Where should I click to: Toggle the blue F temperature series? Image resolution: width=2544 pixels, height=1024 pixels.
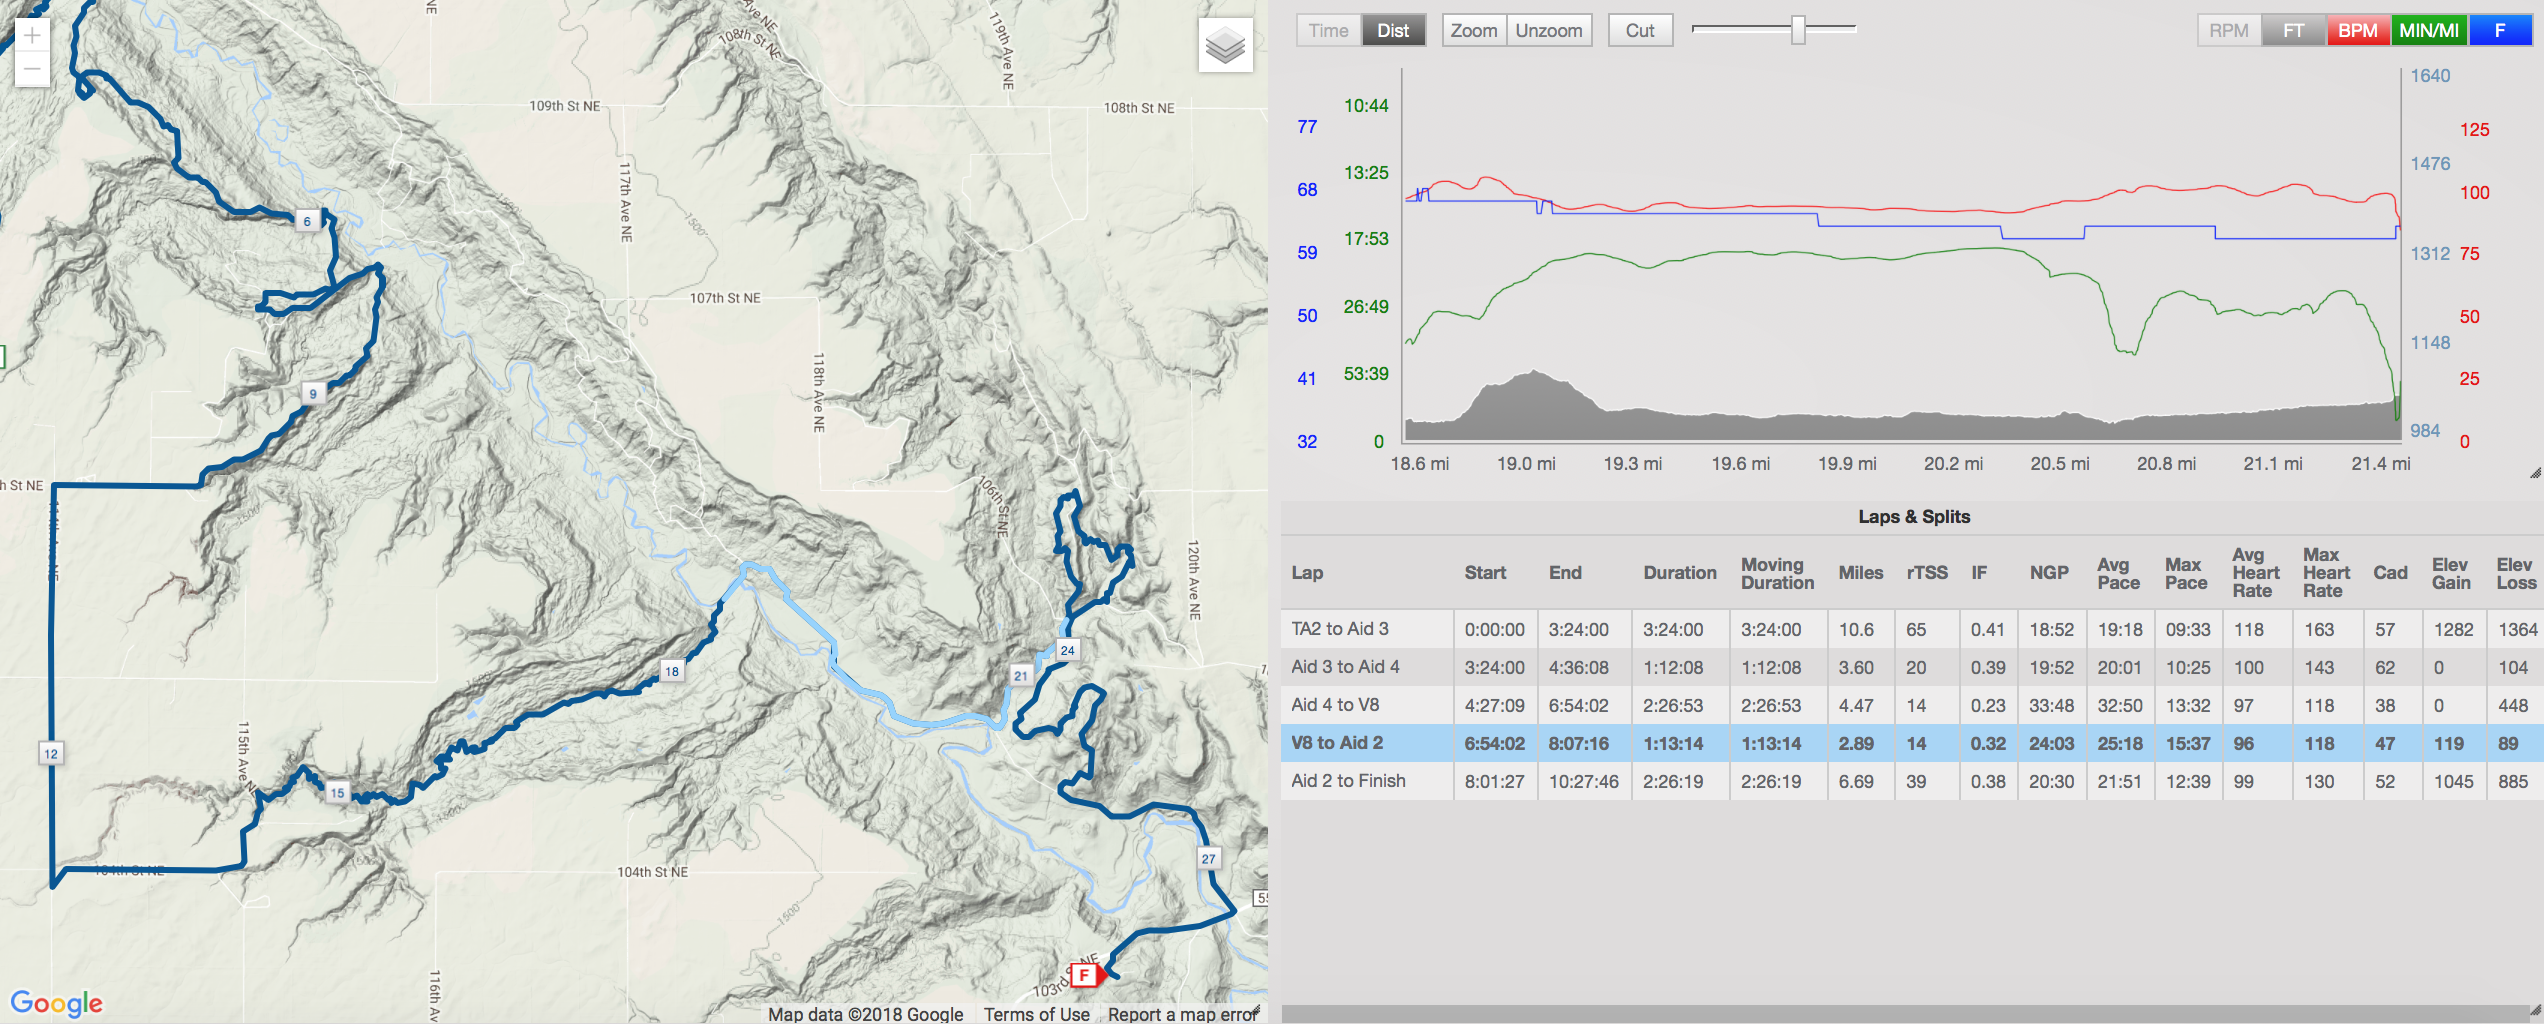(x=2500, y=30)
